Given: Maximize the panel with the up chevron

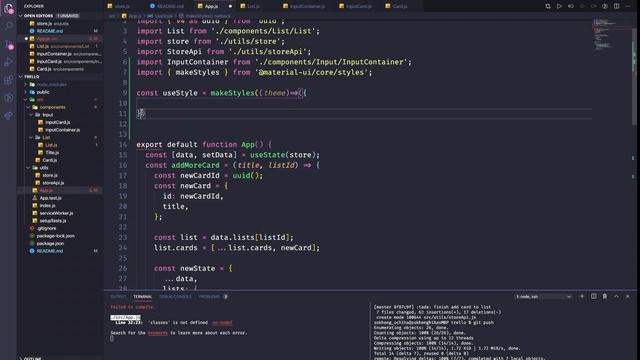Looking at the screenshot, I should (616, 296).
